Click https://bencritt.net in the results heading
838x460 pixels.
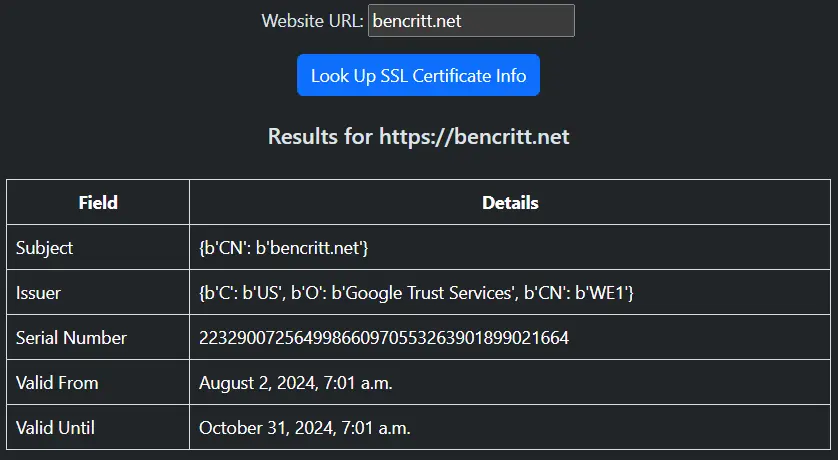(474, 136)
